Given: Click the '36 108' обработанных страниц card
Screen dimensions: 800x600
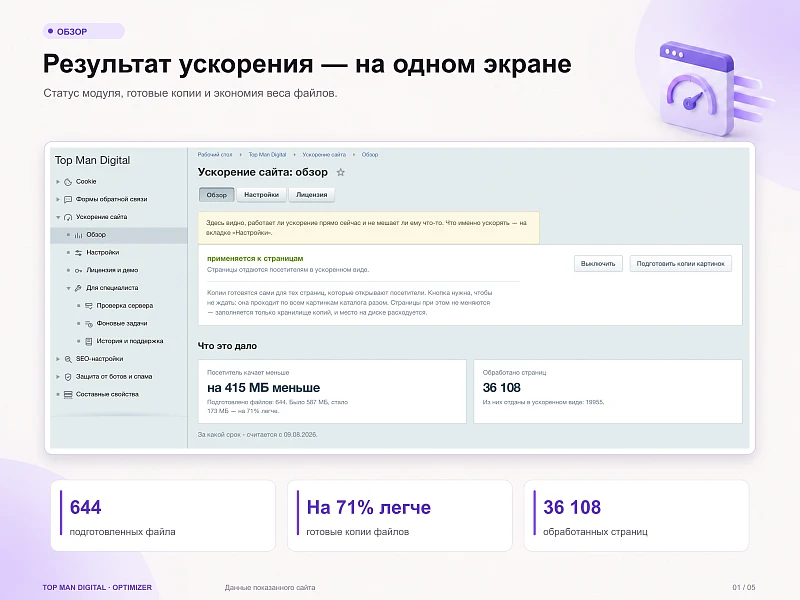Looking at the screenshot, I should coord(636,515).
